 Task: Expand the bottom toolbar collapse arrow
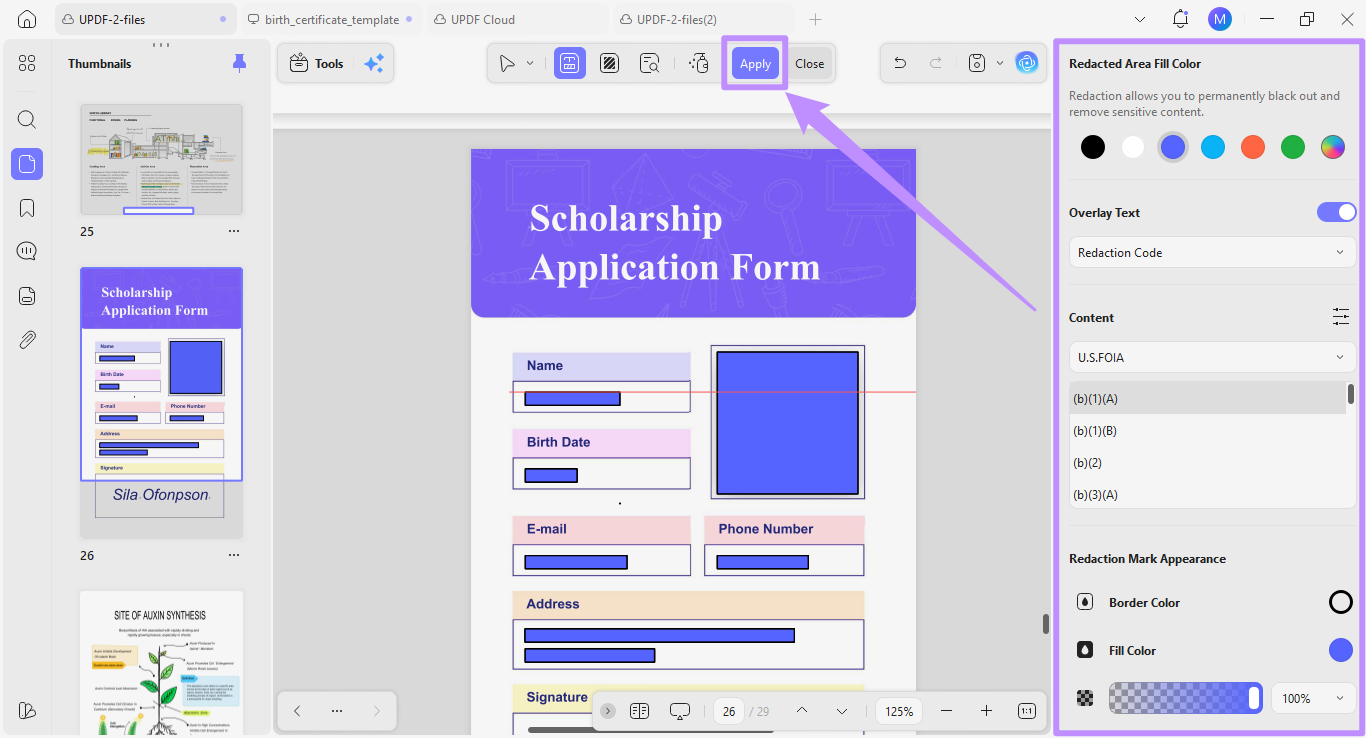click(608, 711)
